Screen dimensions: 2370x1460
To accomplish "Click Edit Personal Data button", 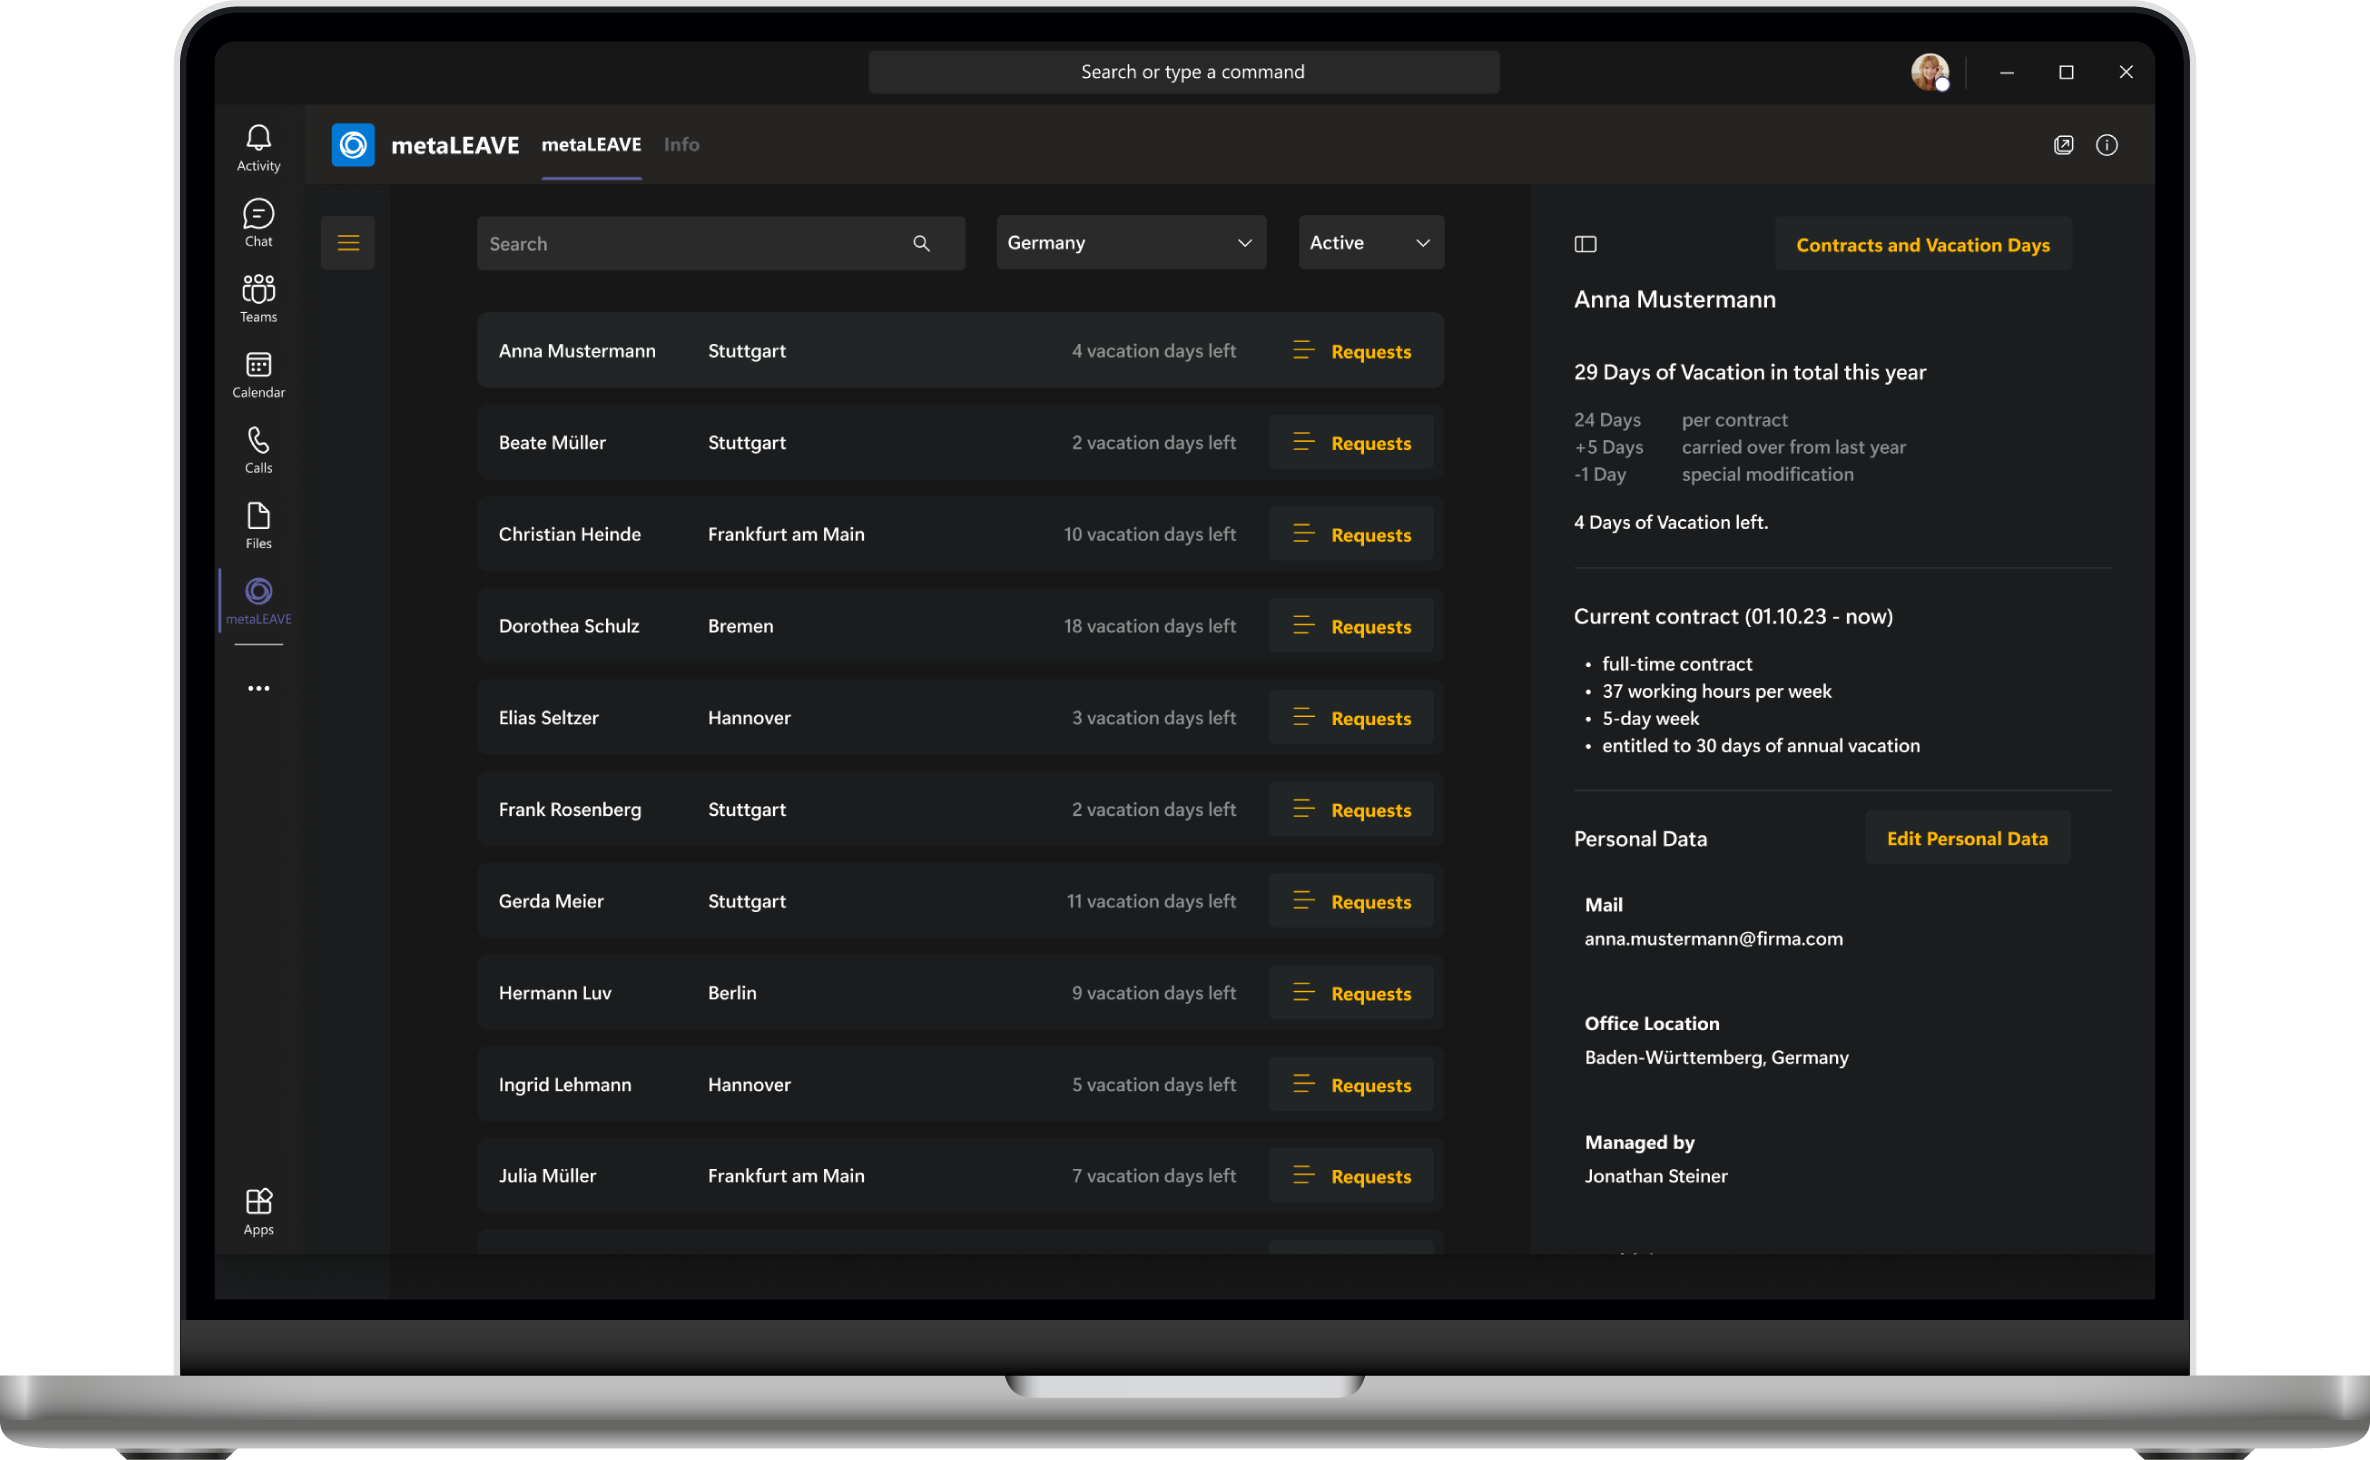I will pyautogui.click(x=1967, y=839).
